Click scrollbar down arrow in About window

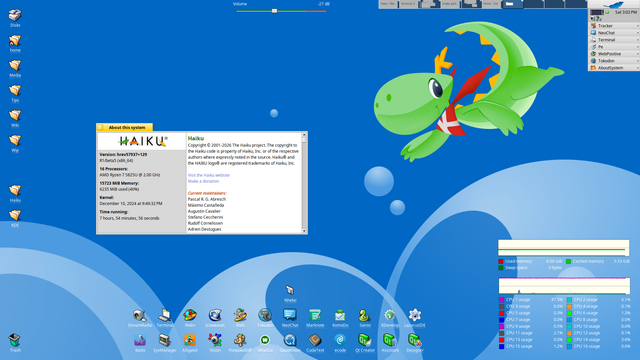(x=304, y=231)
